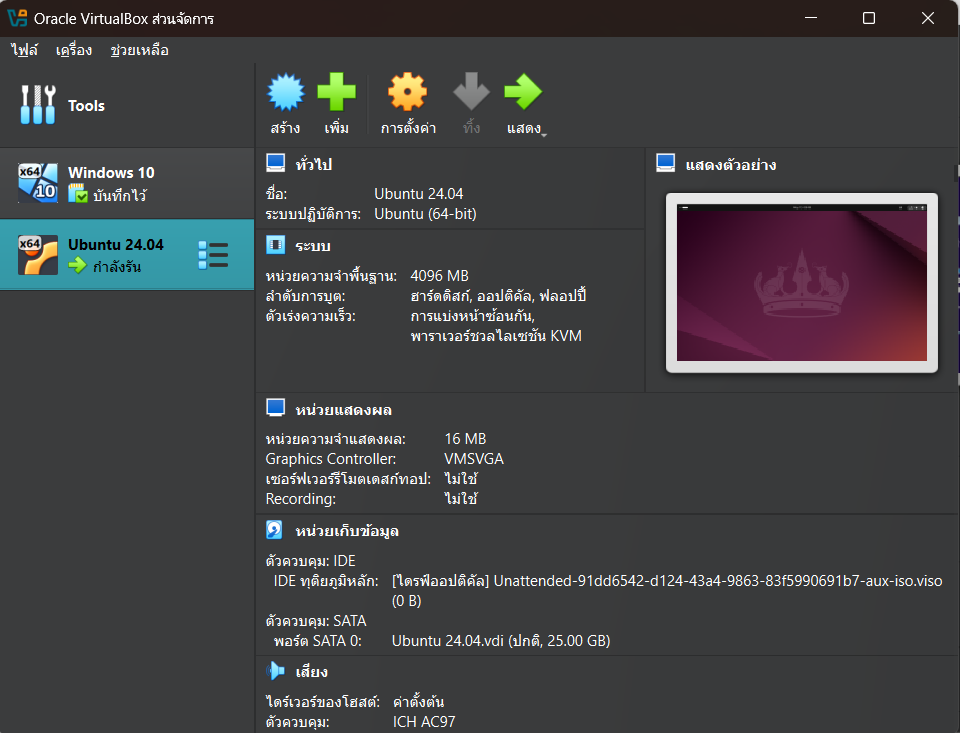960x733 pixels.
Task: Click the แสดง (Show) green arrow icon
Action: click(x=523, y=92)
